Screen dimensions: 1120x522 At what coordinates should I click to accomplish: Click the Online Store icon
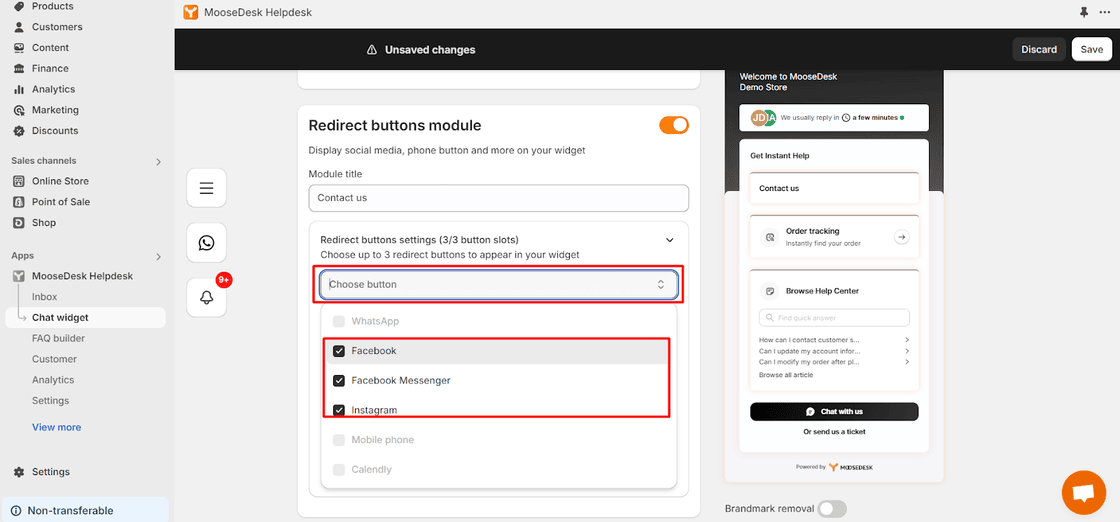[x=19, y=181]
